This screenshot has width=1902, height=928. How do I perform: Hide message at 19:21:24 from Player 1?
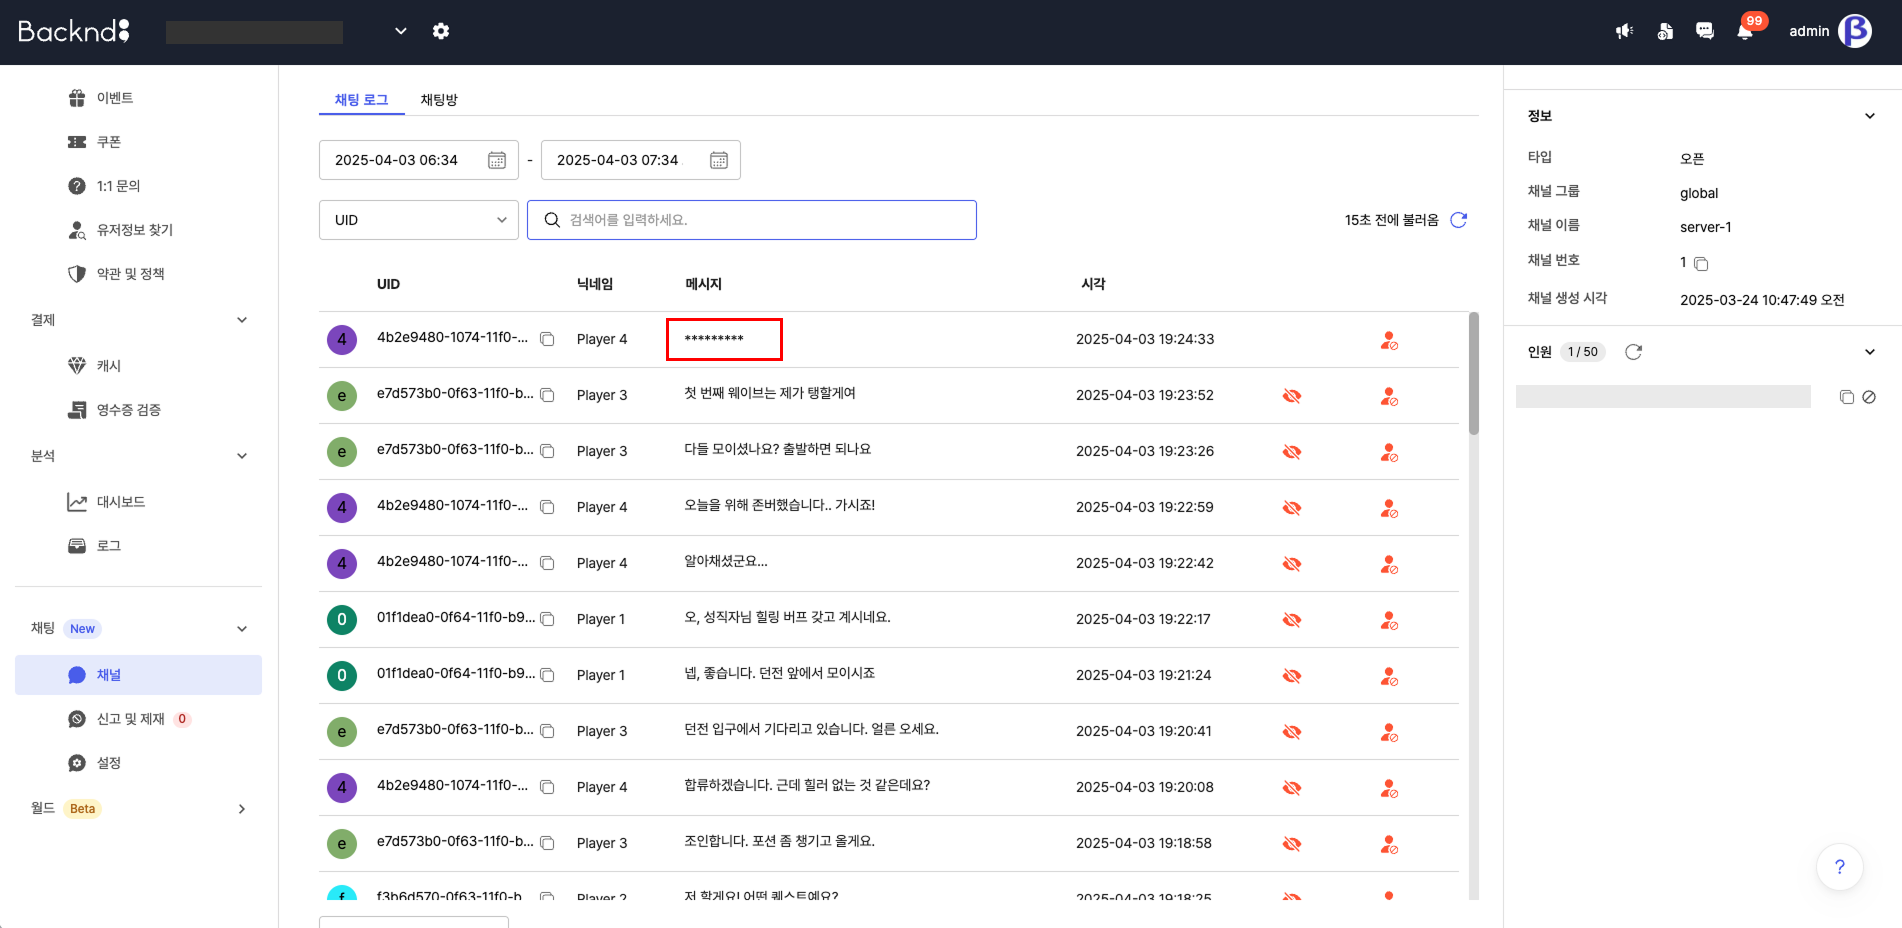1292,676
